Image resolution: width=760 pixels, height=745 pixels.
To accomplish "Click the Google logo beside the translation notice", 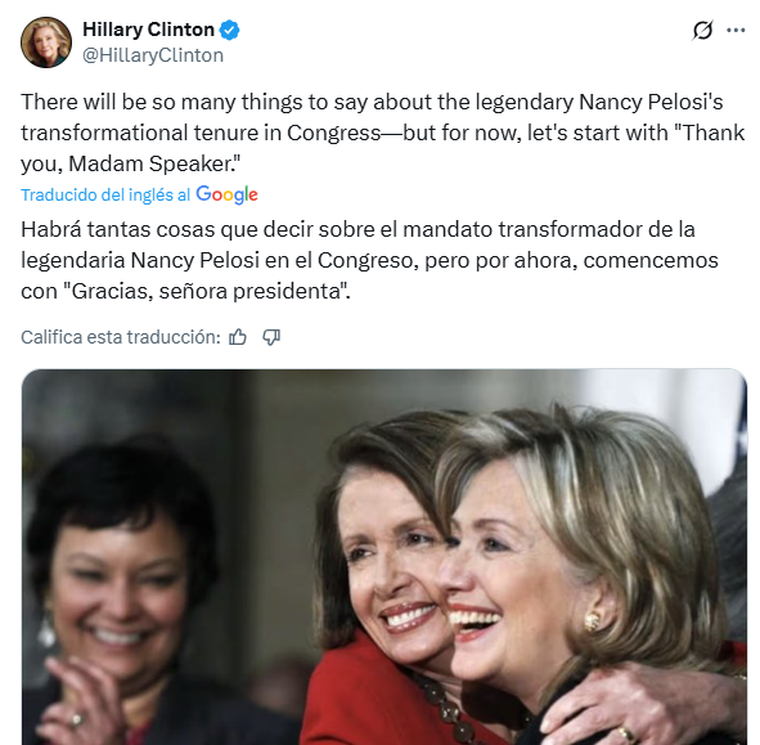I will click(x=227, y=195).
